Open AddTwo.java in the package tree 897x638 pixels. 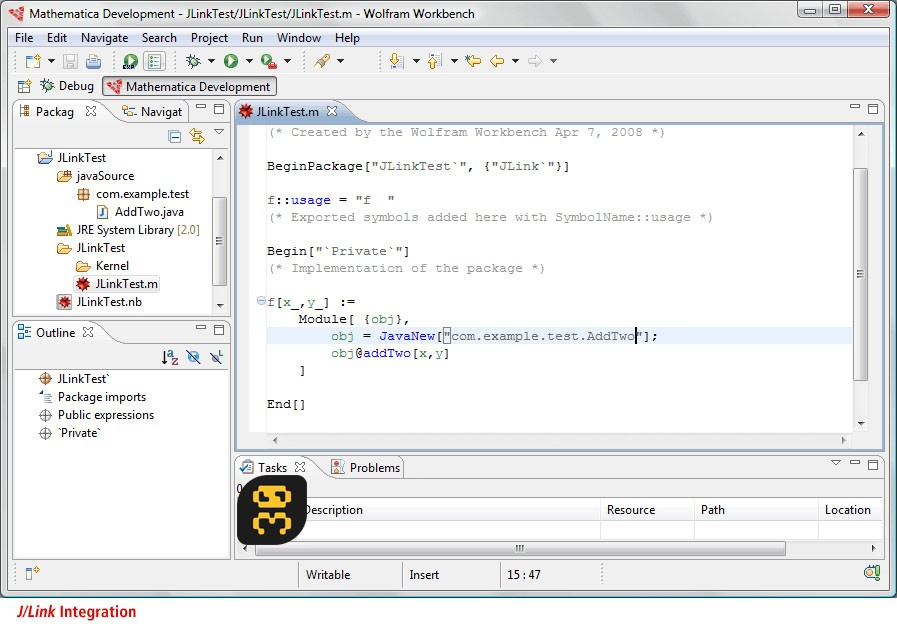[148, 212]
